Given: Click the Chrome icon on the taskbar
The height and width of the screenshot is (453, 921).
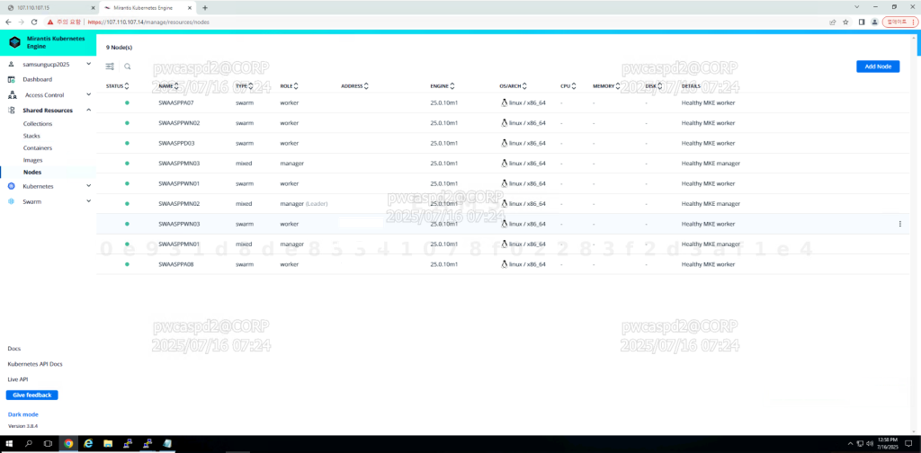Looking at the screenshot, I should (x=69, y=444).
